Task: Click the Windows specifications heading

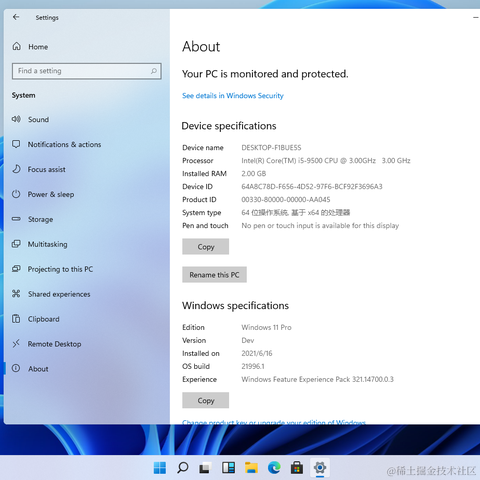Action: tap(235, 306)
